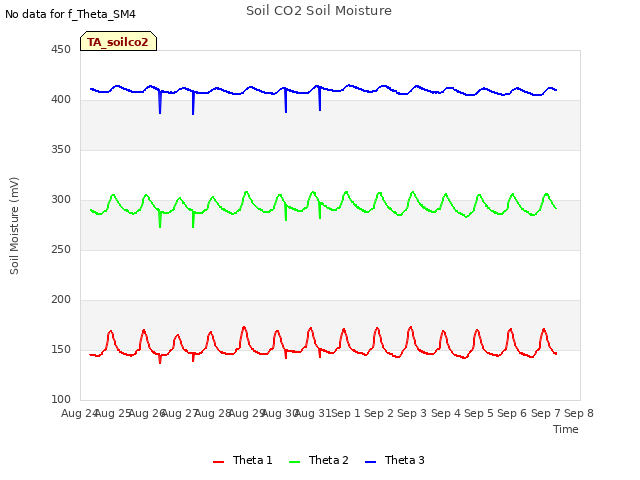Click the 200 y-axis label

click(61, 300)
